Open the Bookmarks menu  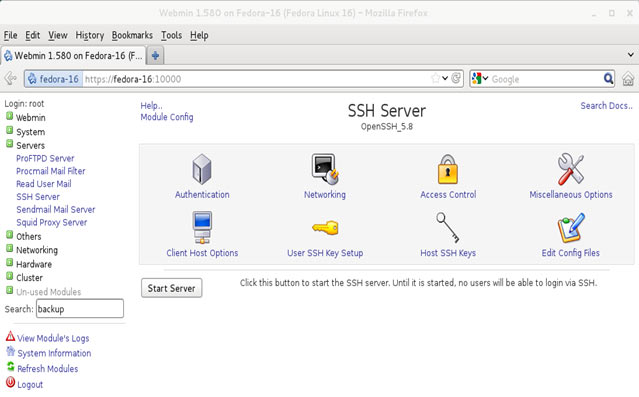(x=132, y=35)
